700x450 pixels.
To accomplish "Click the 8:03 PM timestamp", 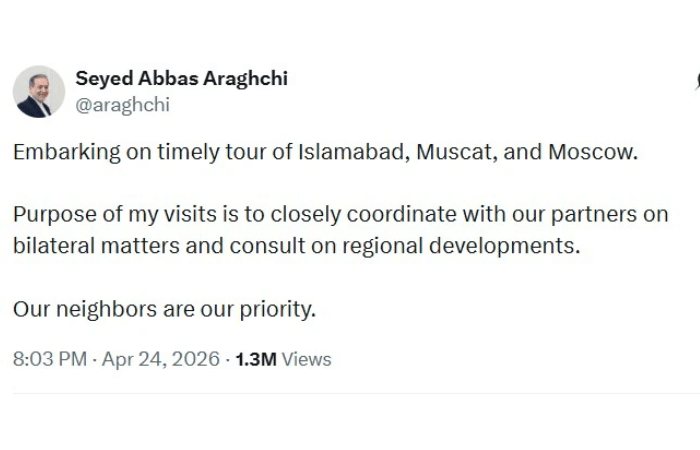I will tap(50, 359).
